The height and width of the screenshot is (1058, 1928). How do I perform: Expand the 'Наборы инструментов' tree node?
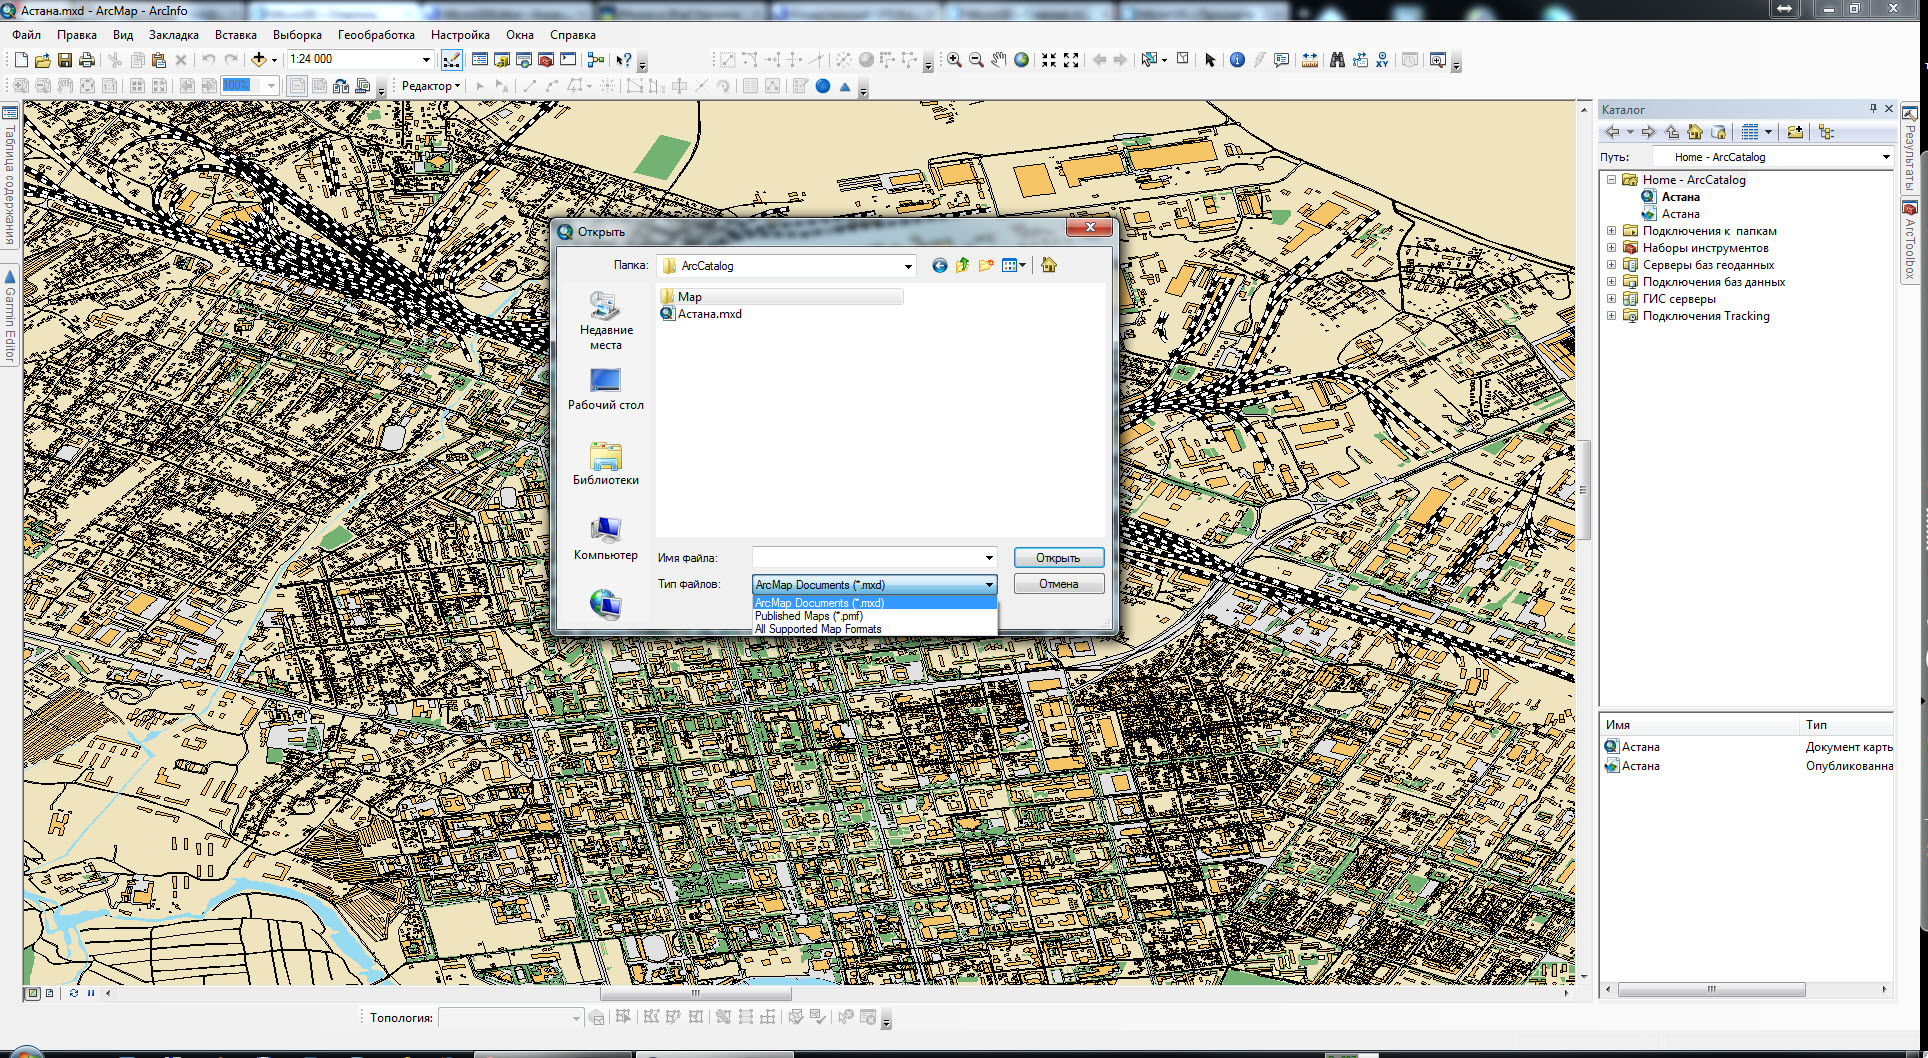tap(1611, 248)
